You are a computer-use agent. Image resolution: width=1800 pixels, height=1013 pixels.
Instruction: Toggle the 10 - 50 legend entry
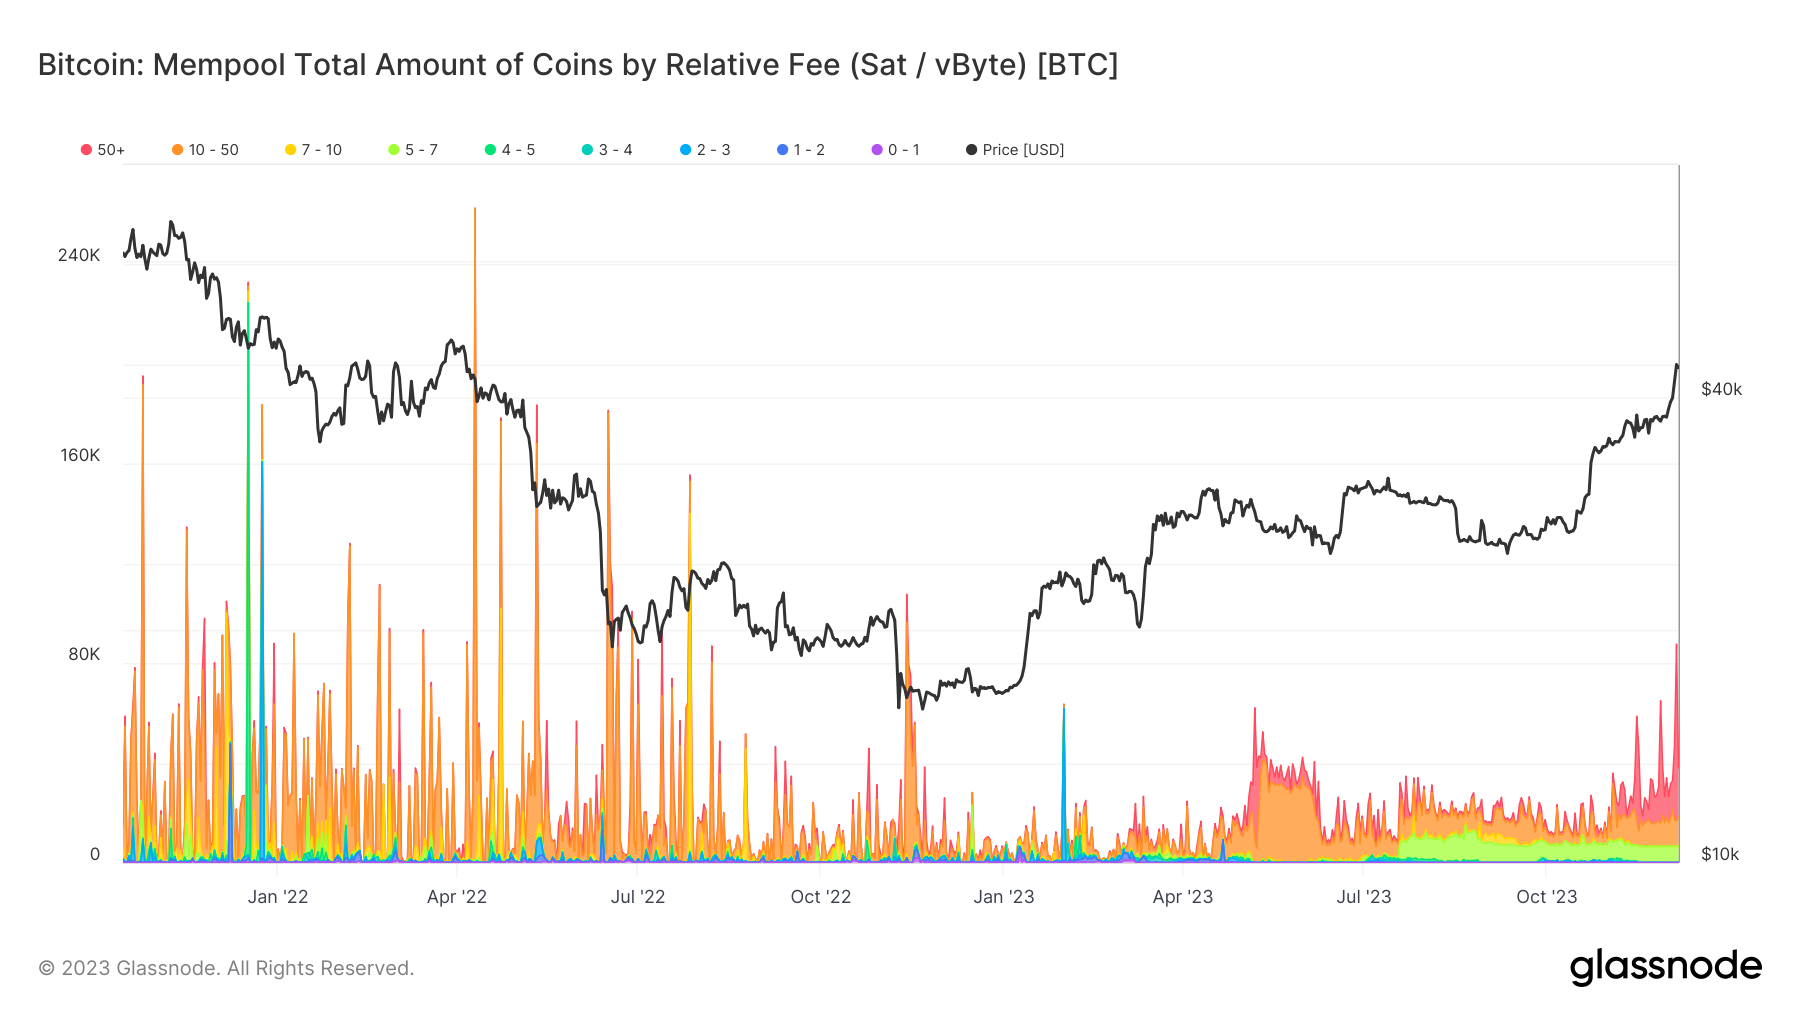[205, 150]
